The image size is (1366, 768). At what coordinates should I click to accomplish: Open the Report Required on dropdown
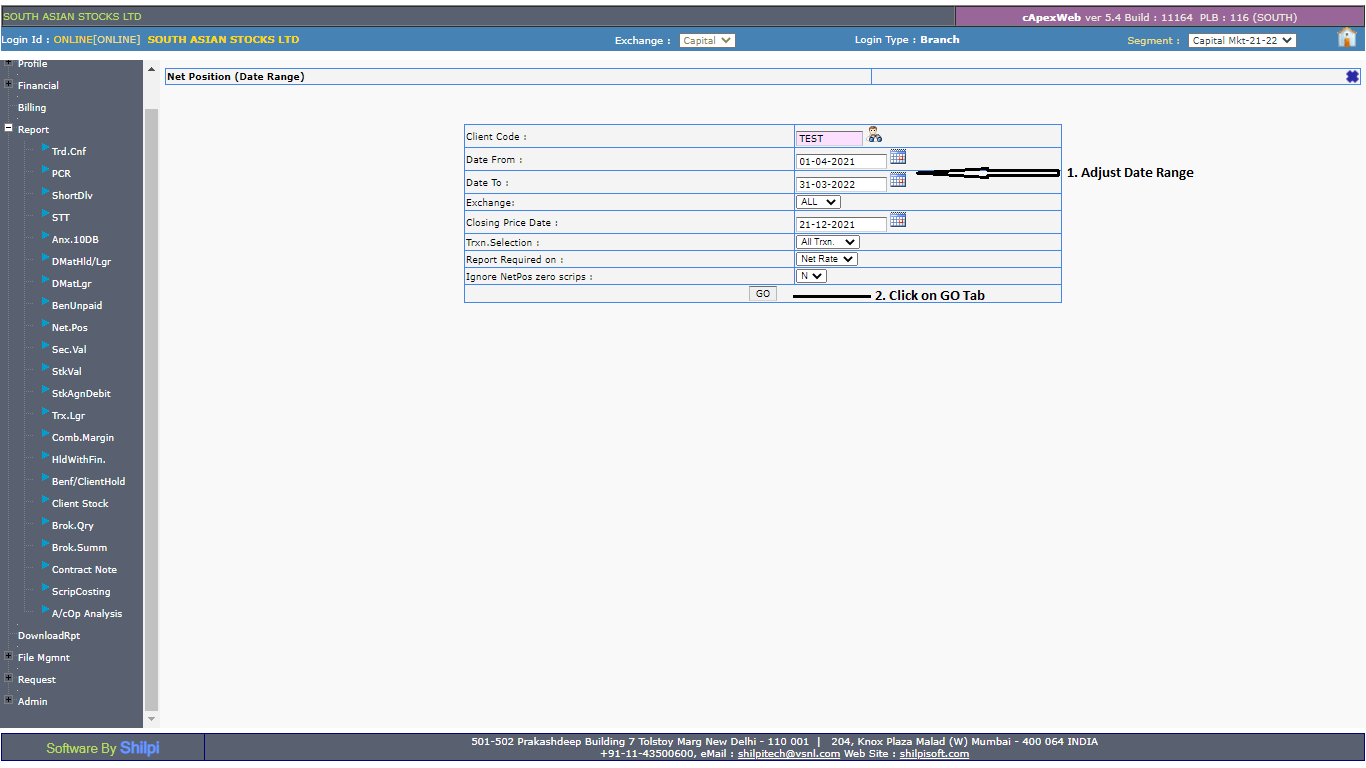point(827,259)
